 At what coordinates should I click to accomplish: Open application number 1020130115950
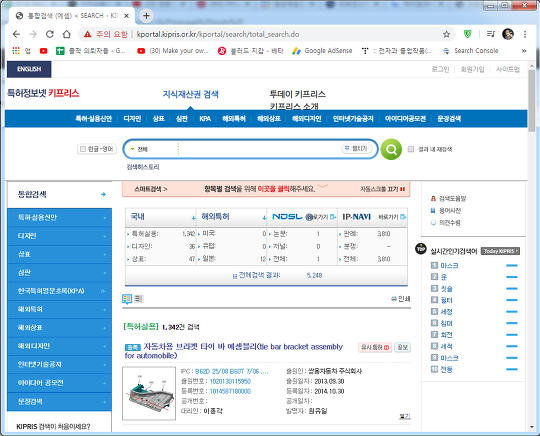pyautogui.click(x=230, y=381)
